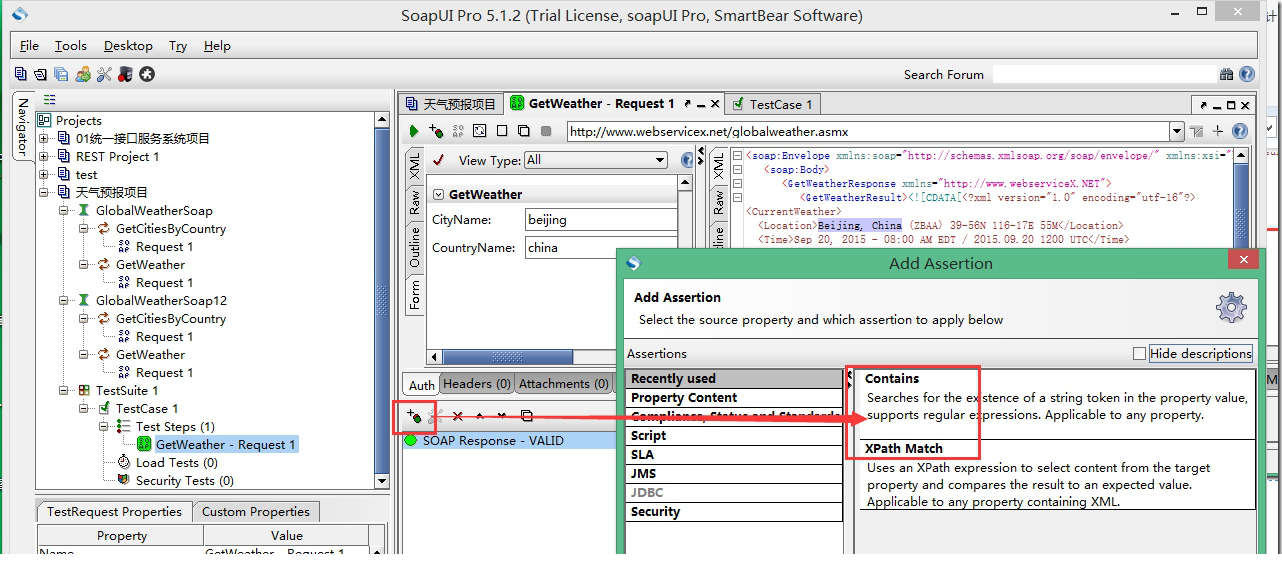Open the Try menu
Screen dimensions: 1282x576
tap(178, 45)
